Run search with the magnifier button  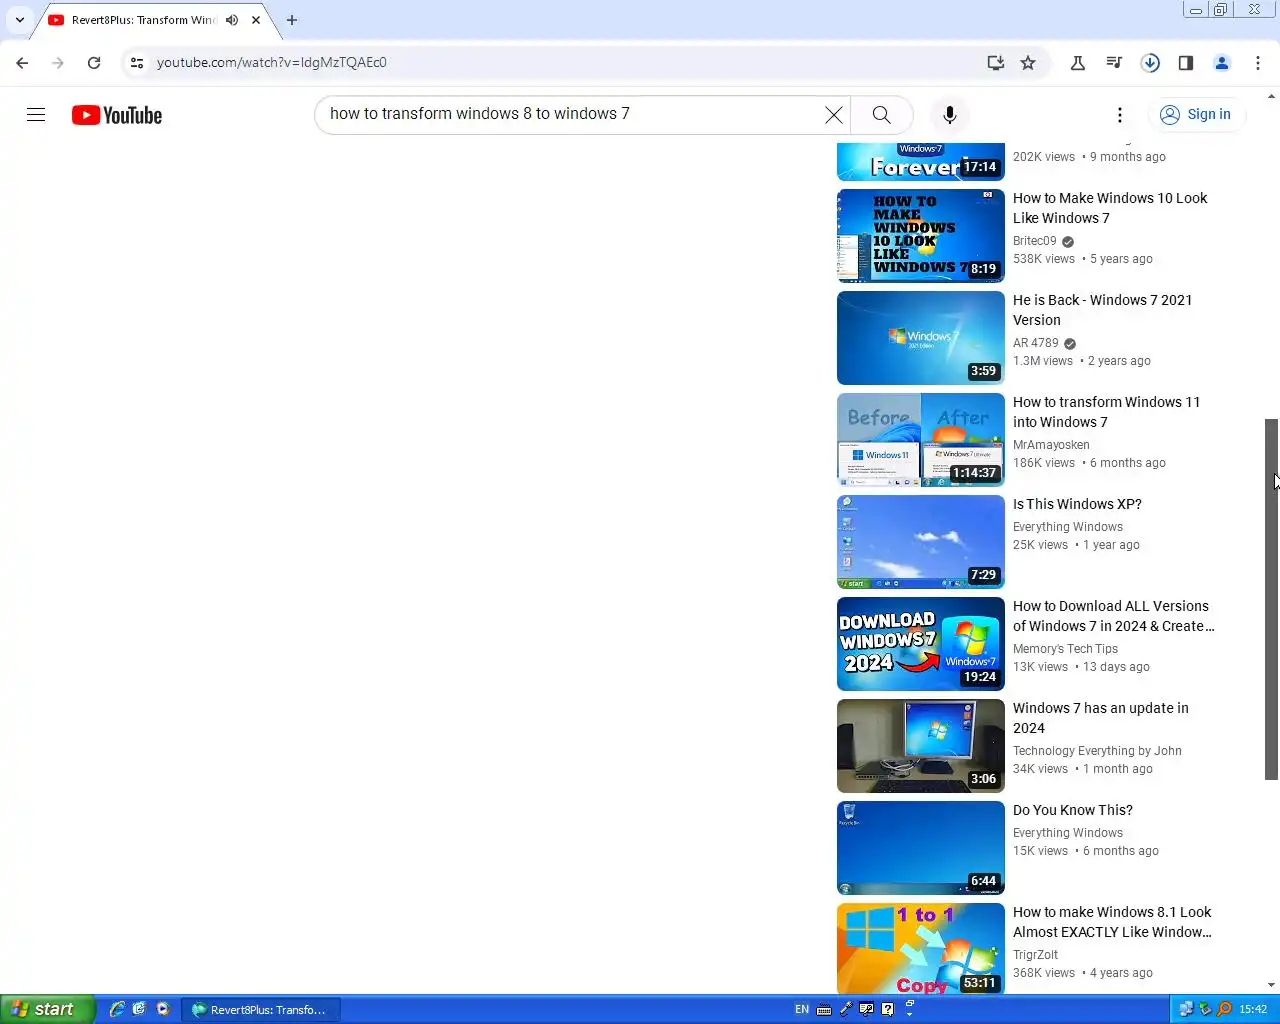coord(881,115)
